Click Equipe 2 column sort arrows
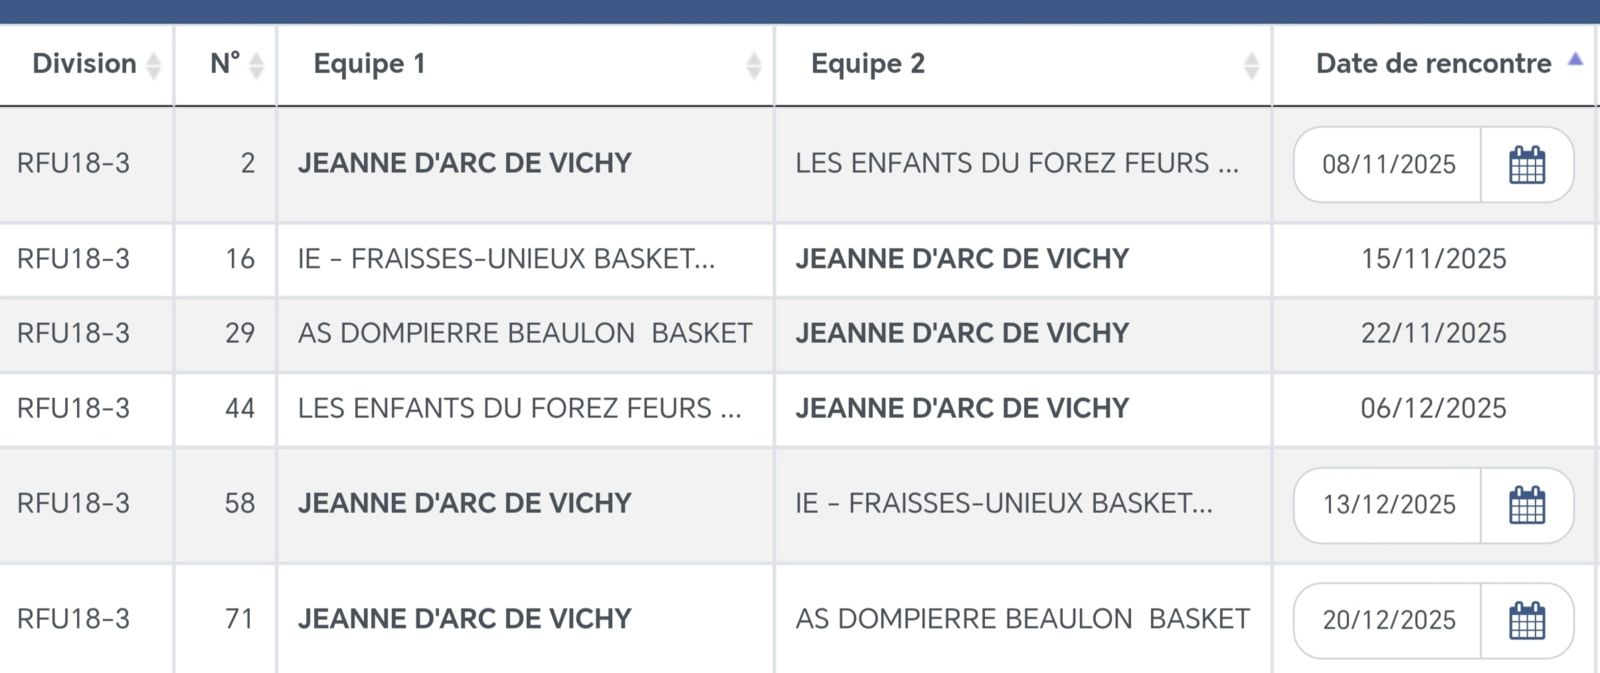Viewport: 1600px width, 673px height. (x=1251, y=65)
